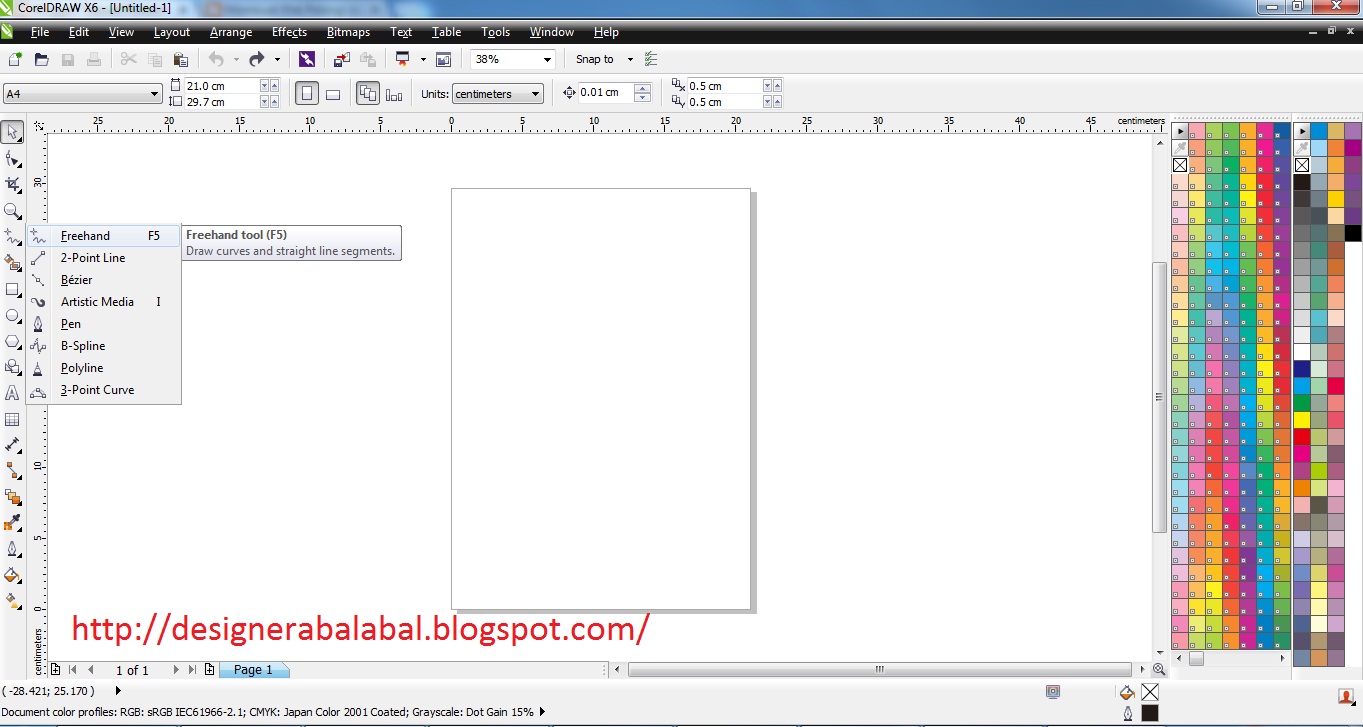
Task: Select the Rectangle tool
Action: pos(13,289)
